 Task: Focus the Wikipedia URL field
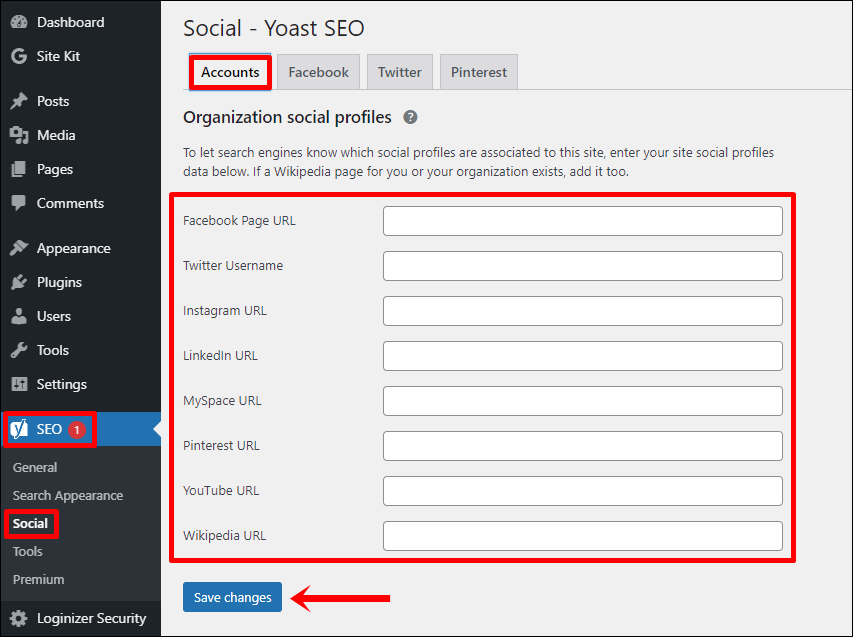point(583,536)
